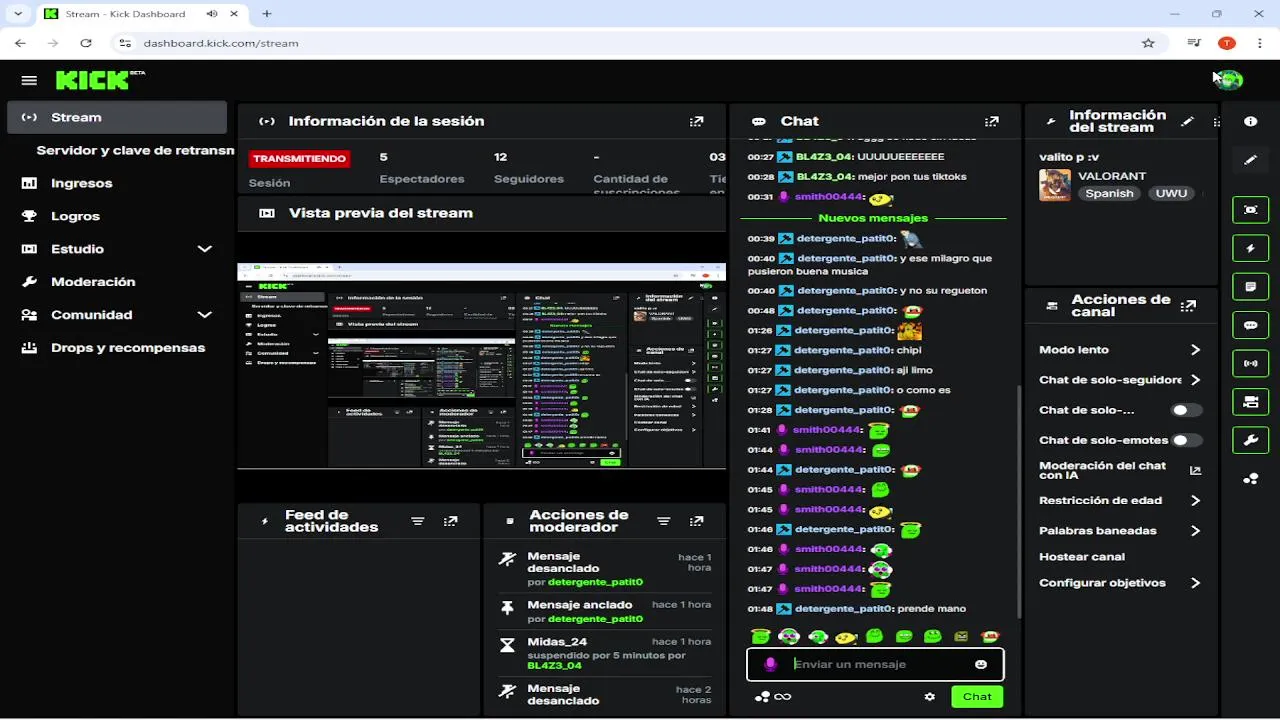
Task: Click the pencil icon in right sidebar
Action: pyautogui.click(x=1250, y=160)
